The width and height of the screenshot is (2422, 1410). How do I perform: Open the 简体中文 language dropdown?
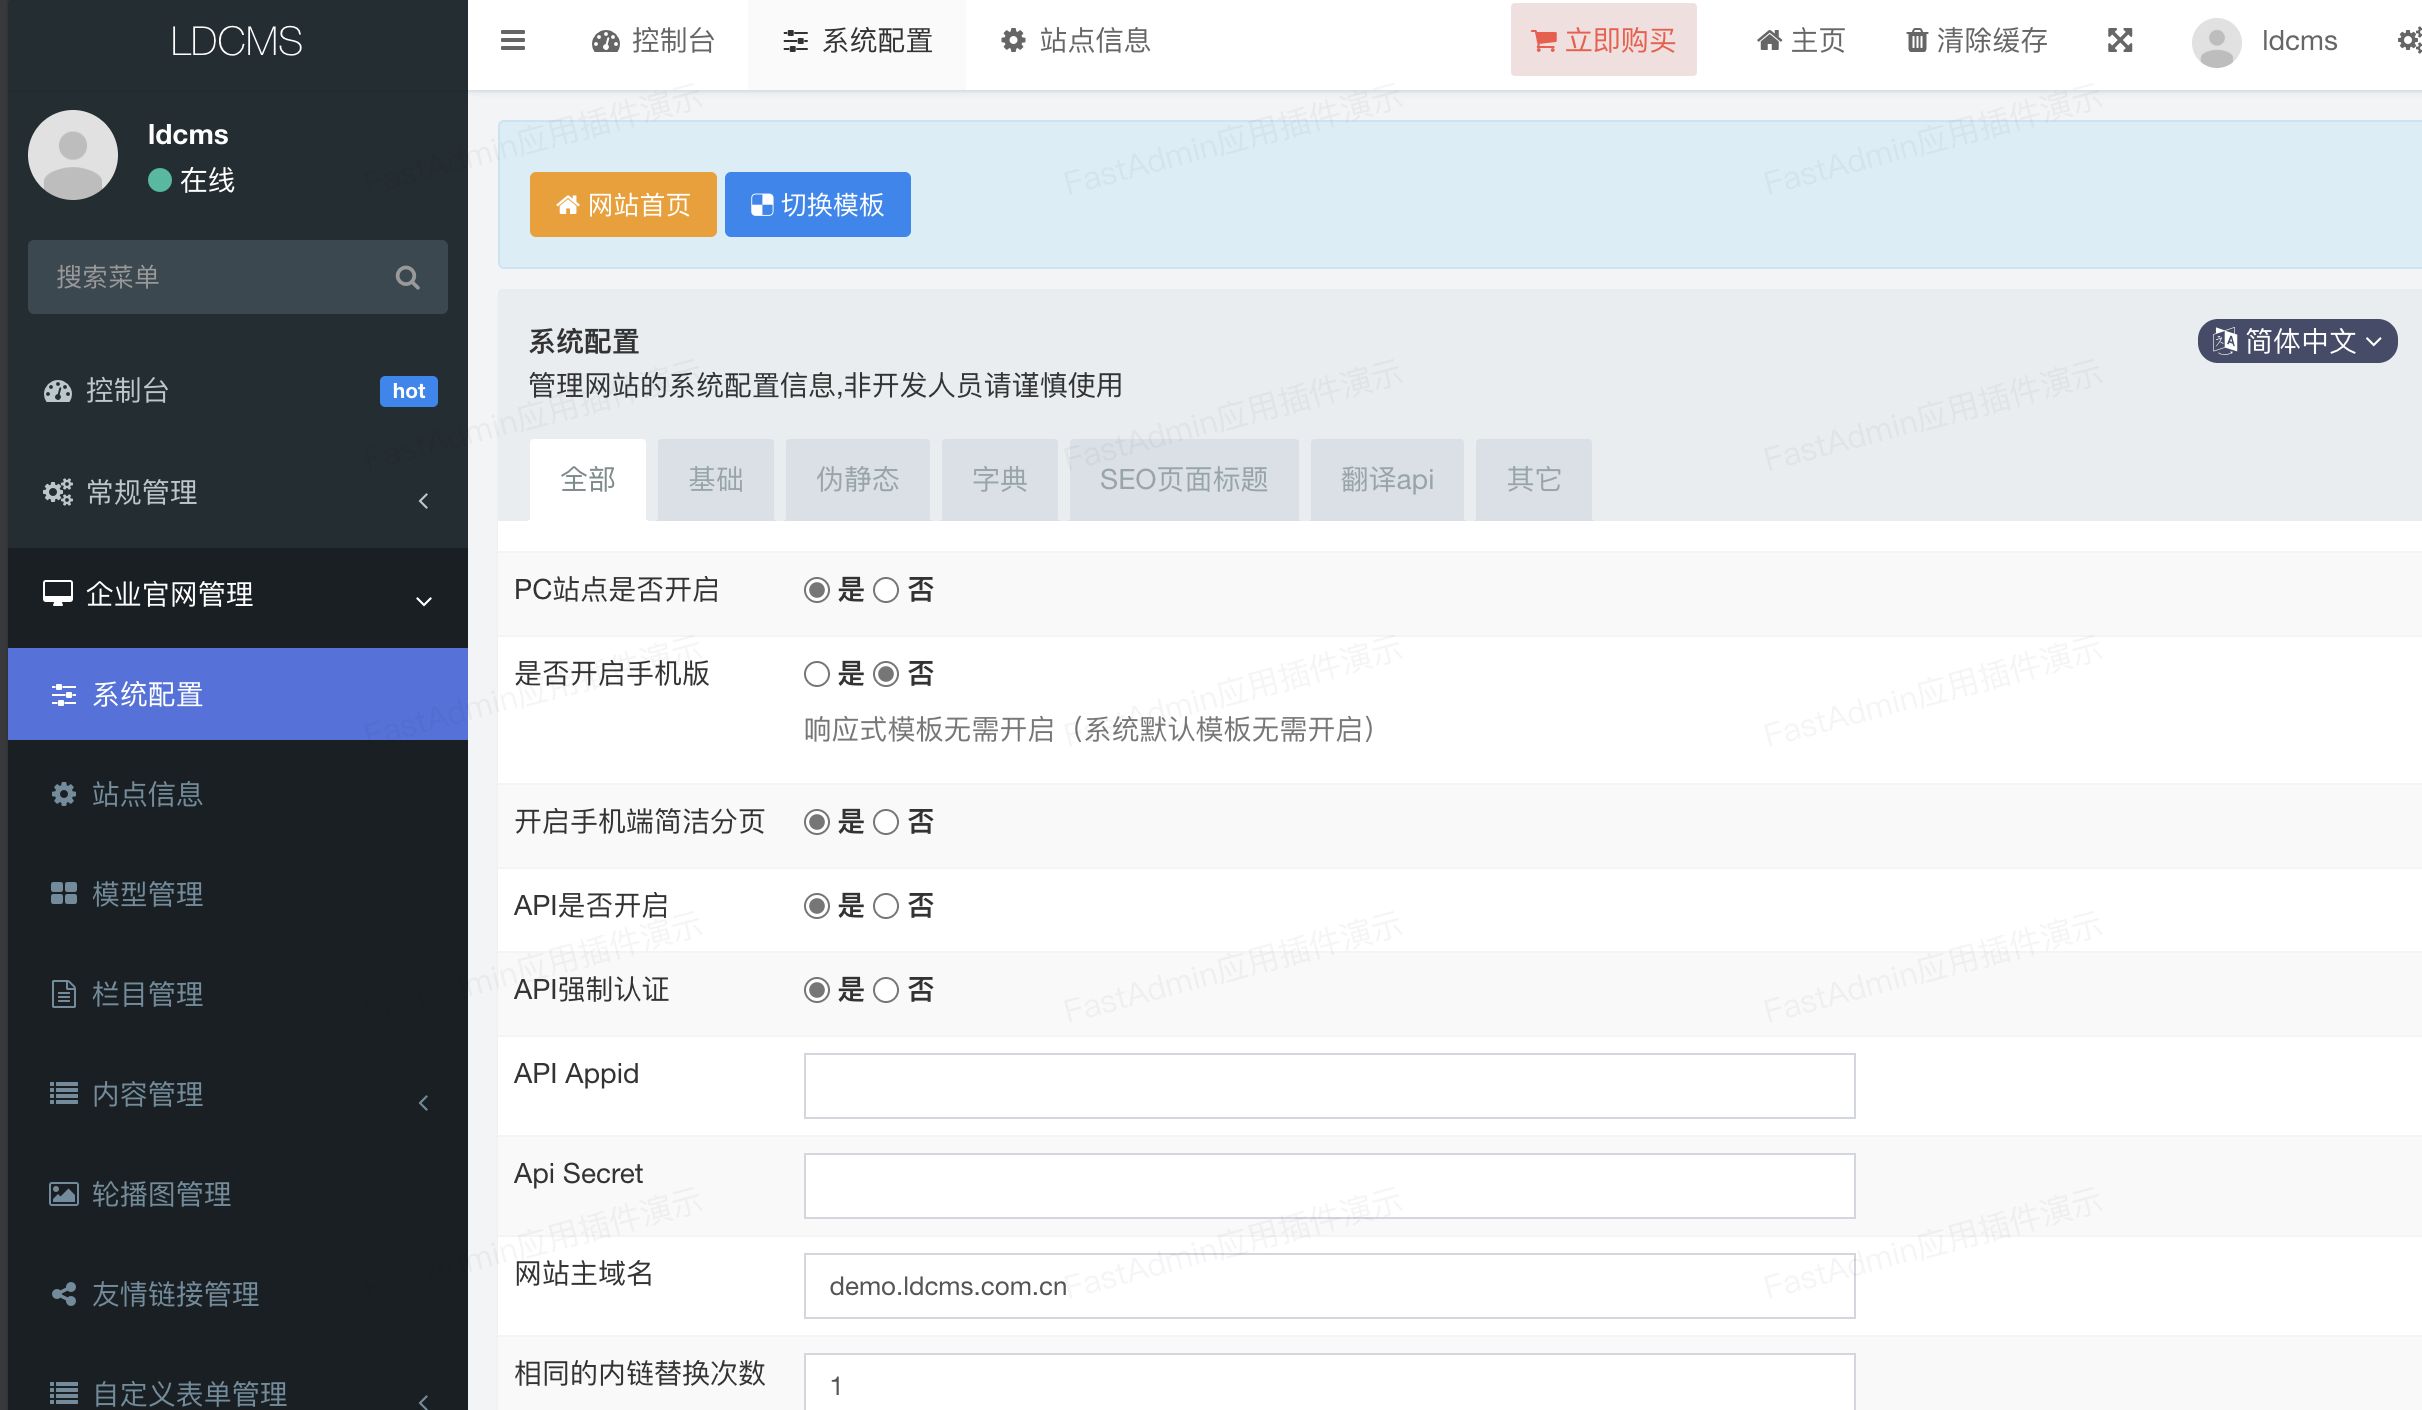tap(2297, 341)
